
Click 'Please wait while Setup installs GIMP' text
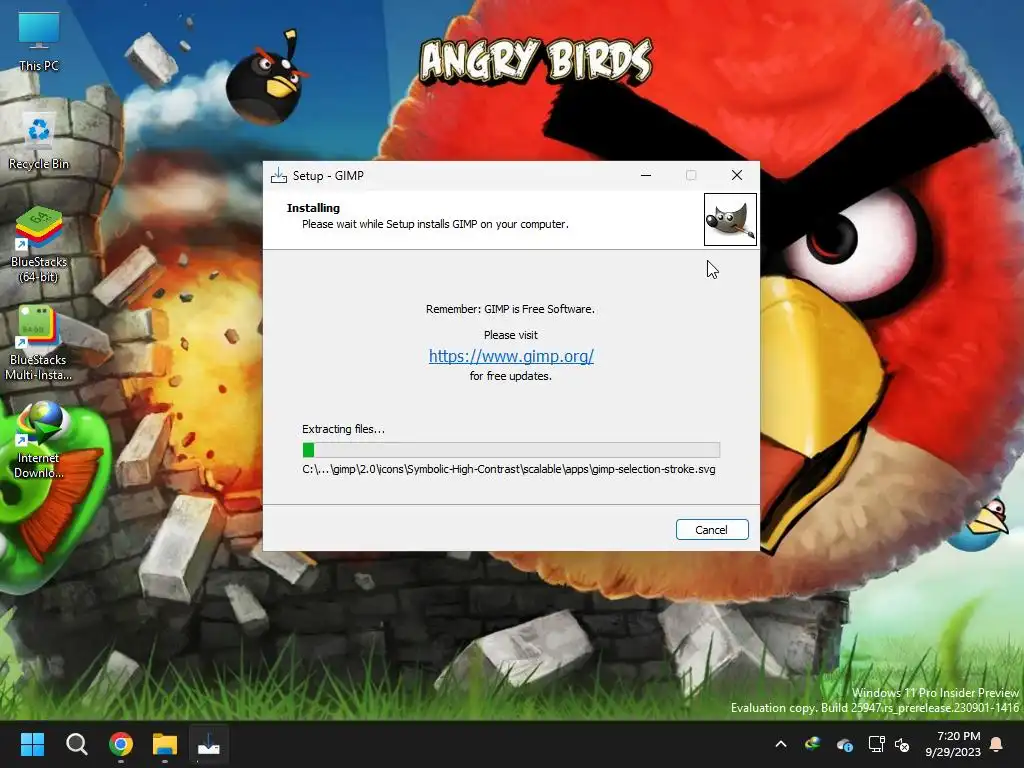coord(435,224)
